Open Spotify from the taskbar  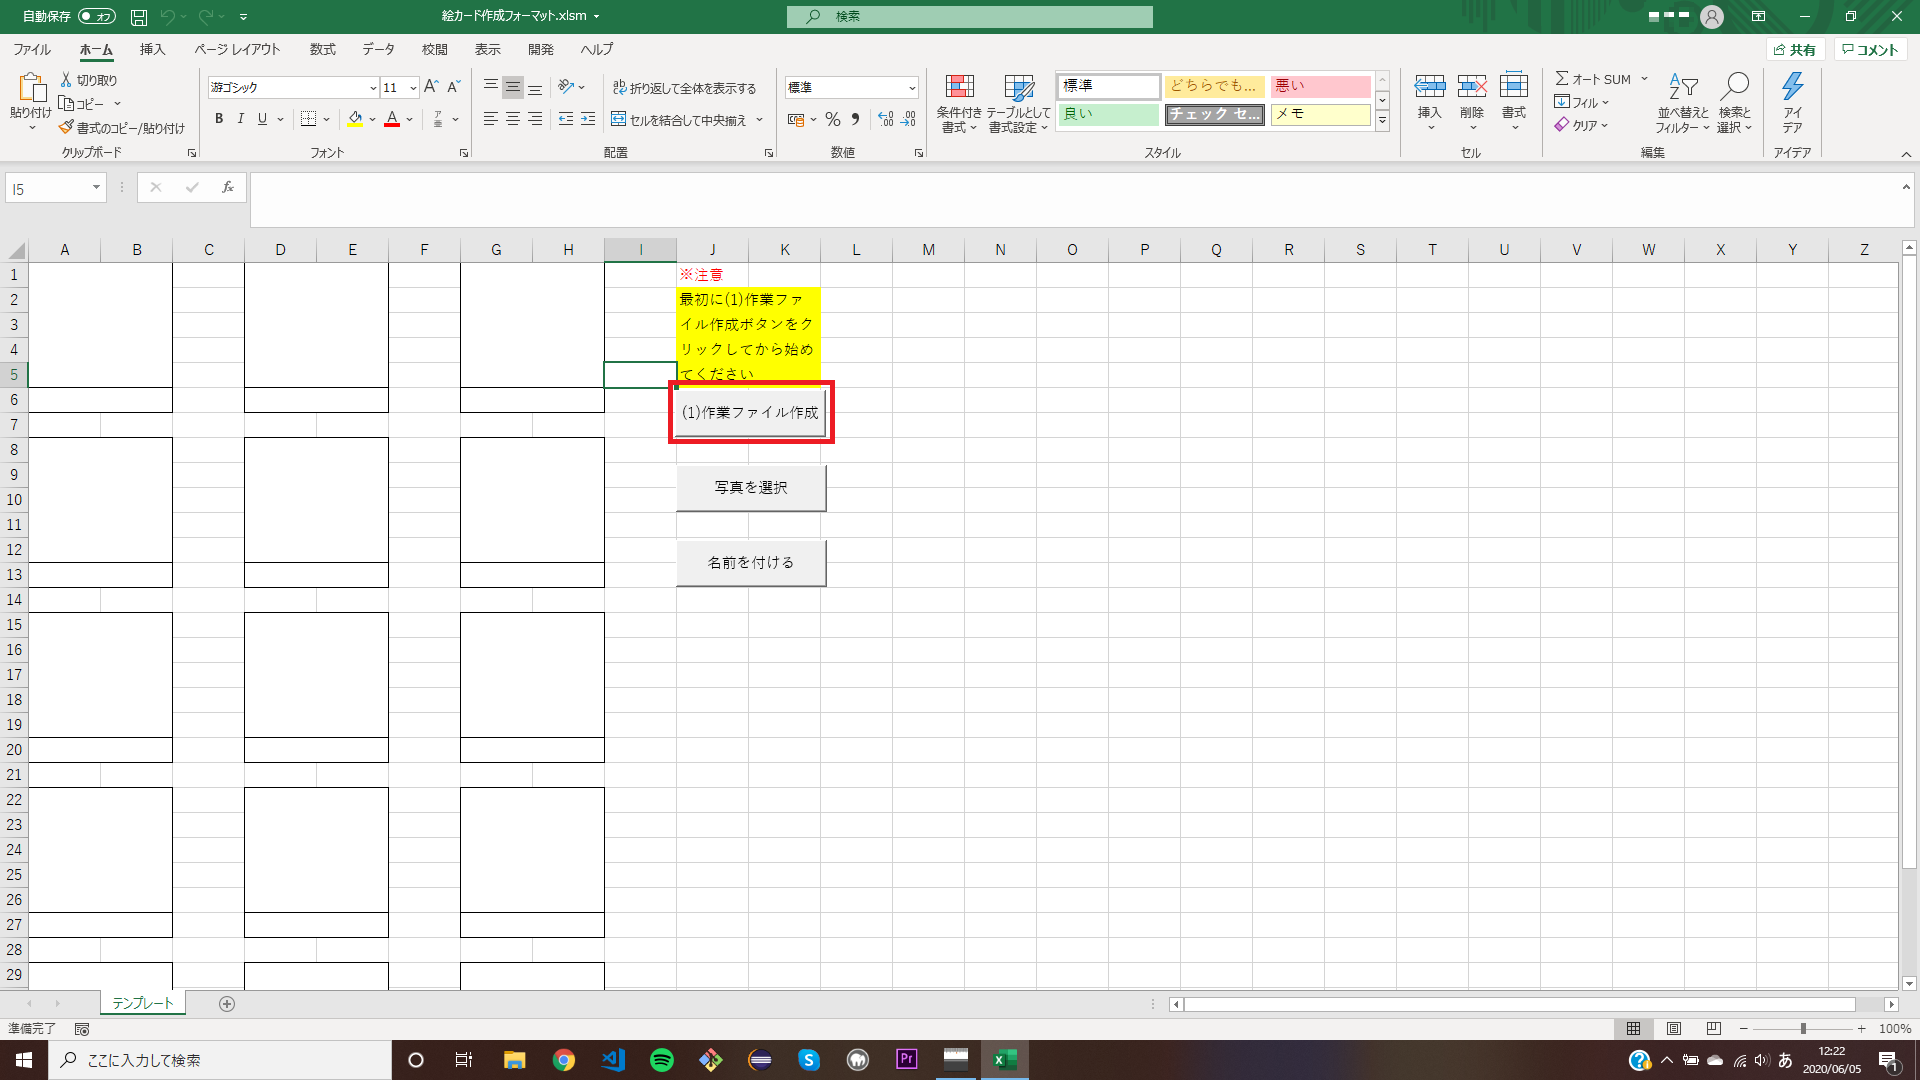662,1060
